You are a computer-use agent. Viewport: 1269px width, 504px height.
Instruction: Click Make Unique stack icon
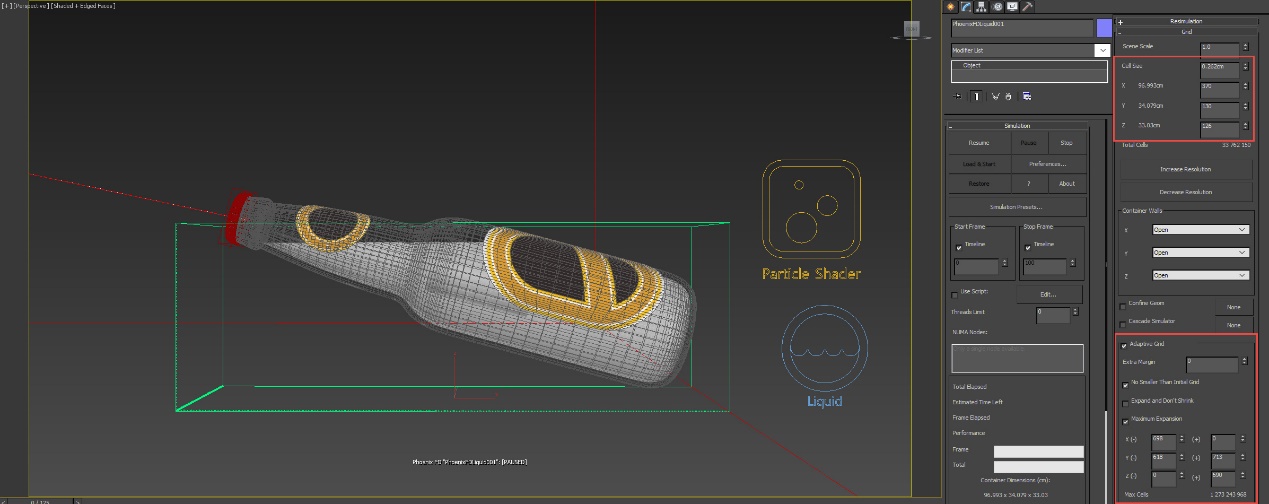point(995,96)
